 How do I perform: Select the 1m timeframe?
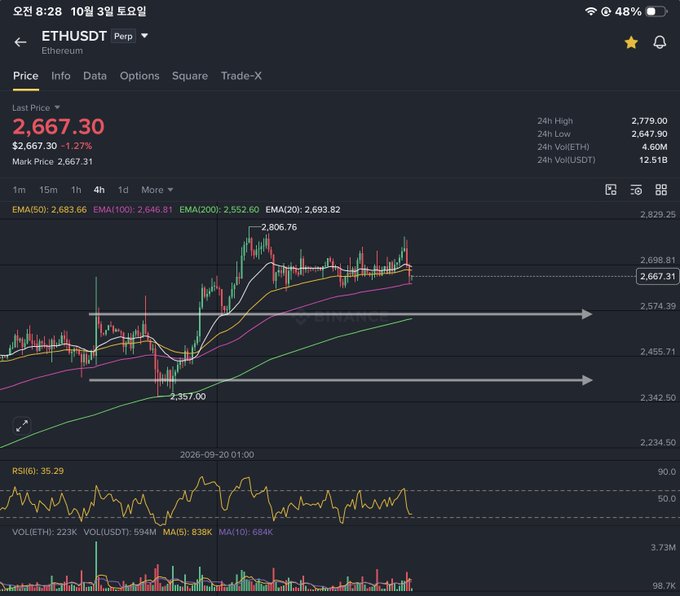tap(19, 190)
